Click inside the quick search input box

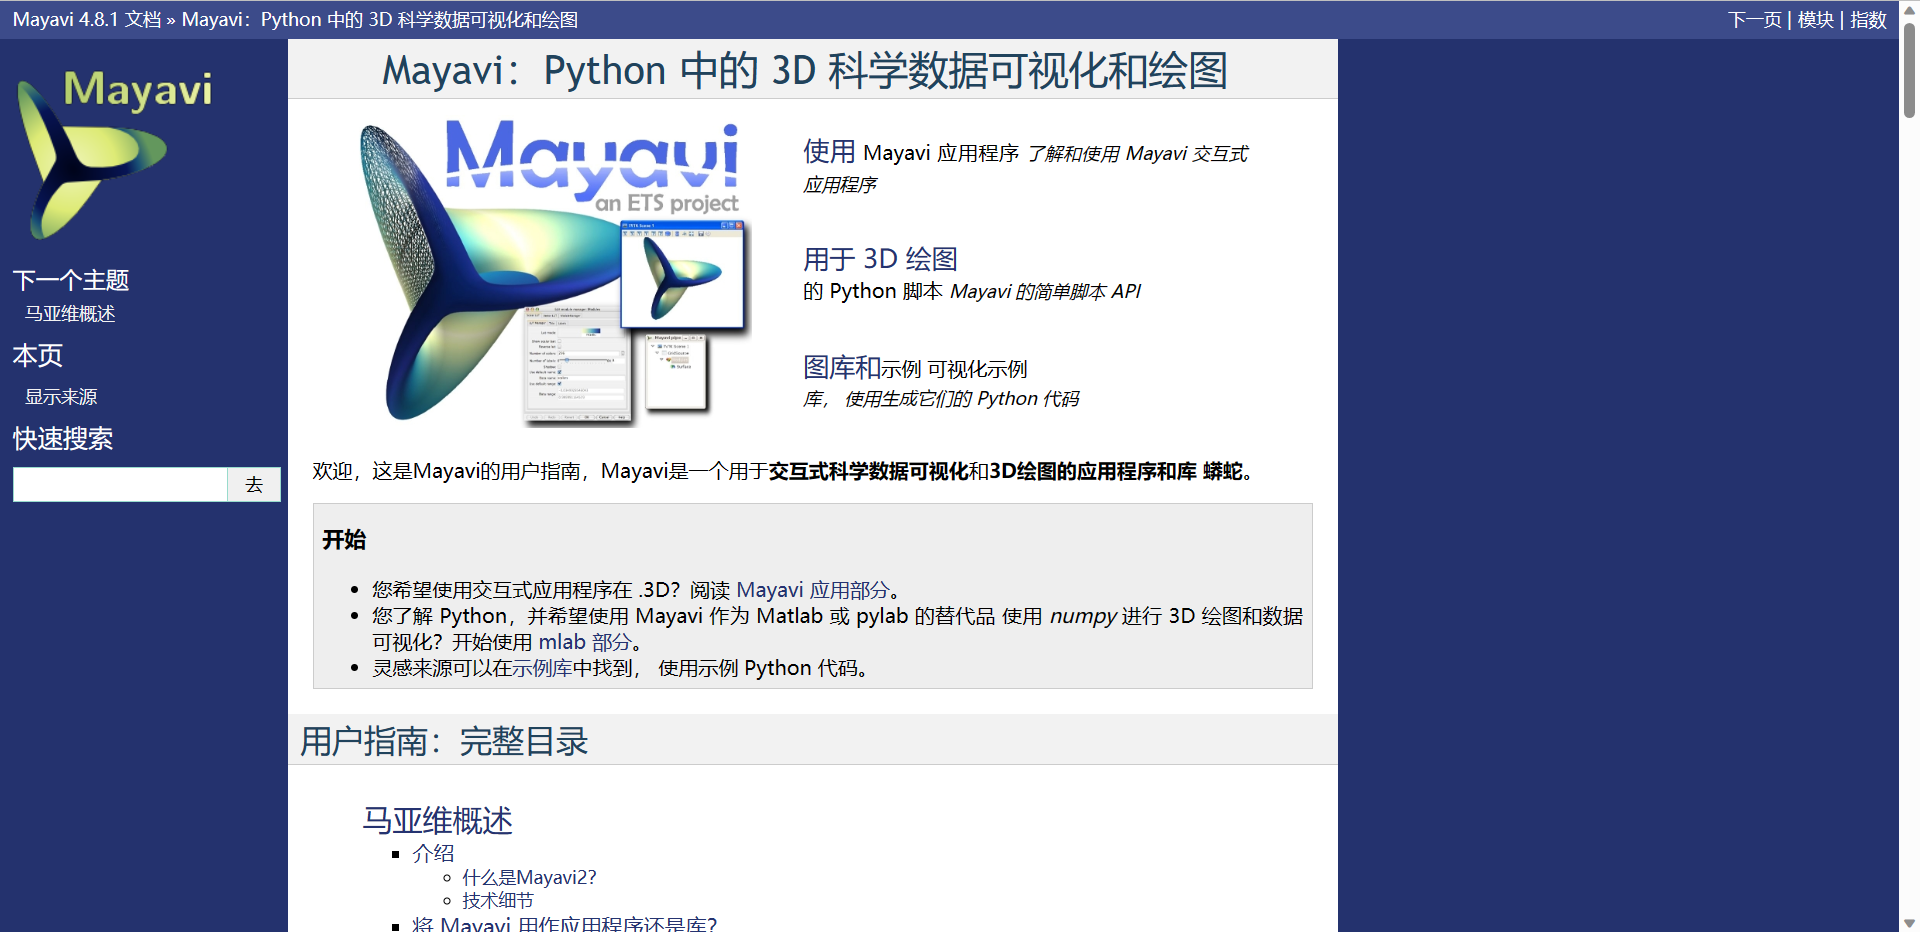120,484
